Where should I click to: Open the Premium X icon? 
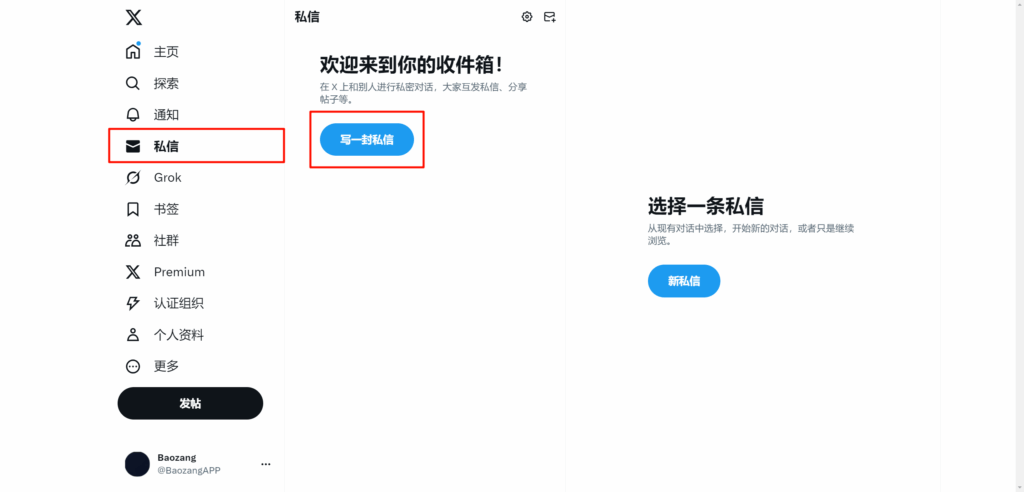(133, 272)
